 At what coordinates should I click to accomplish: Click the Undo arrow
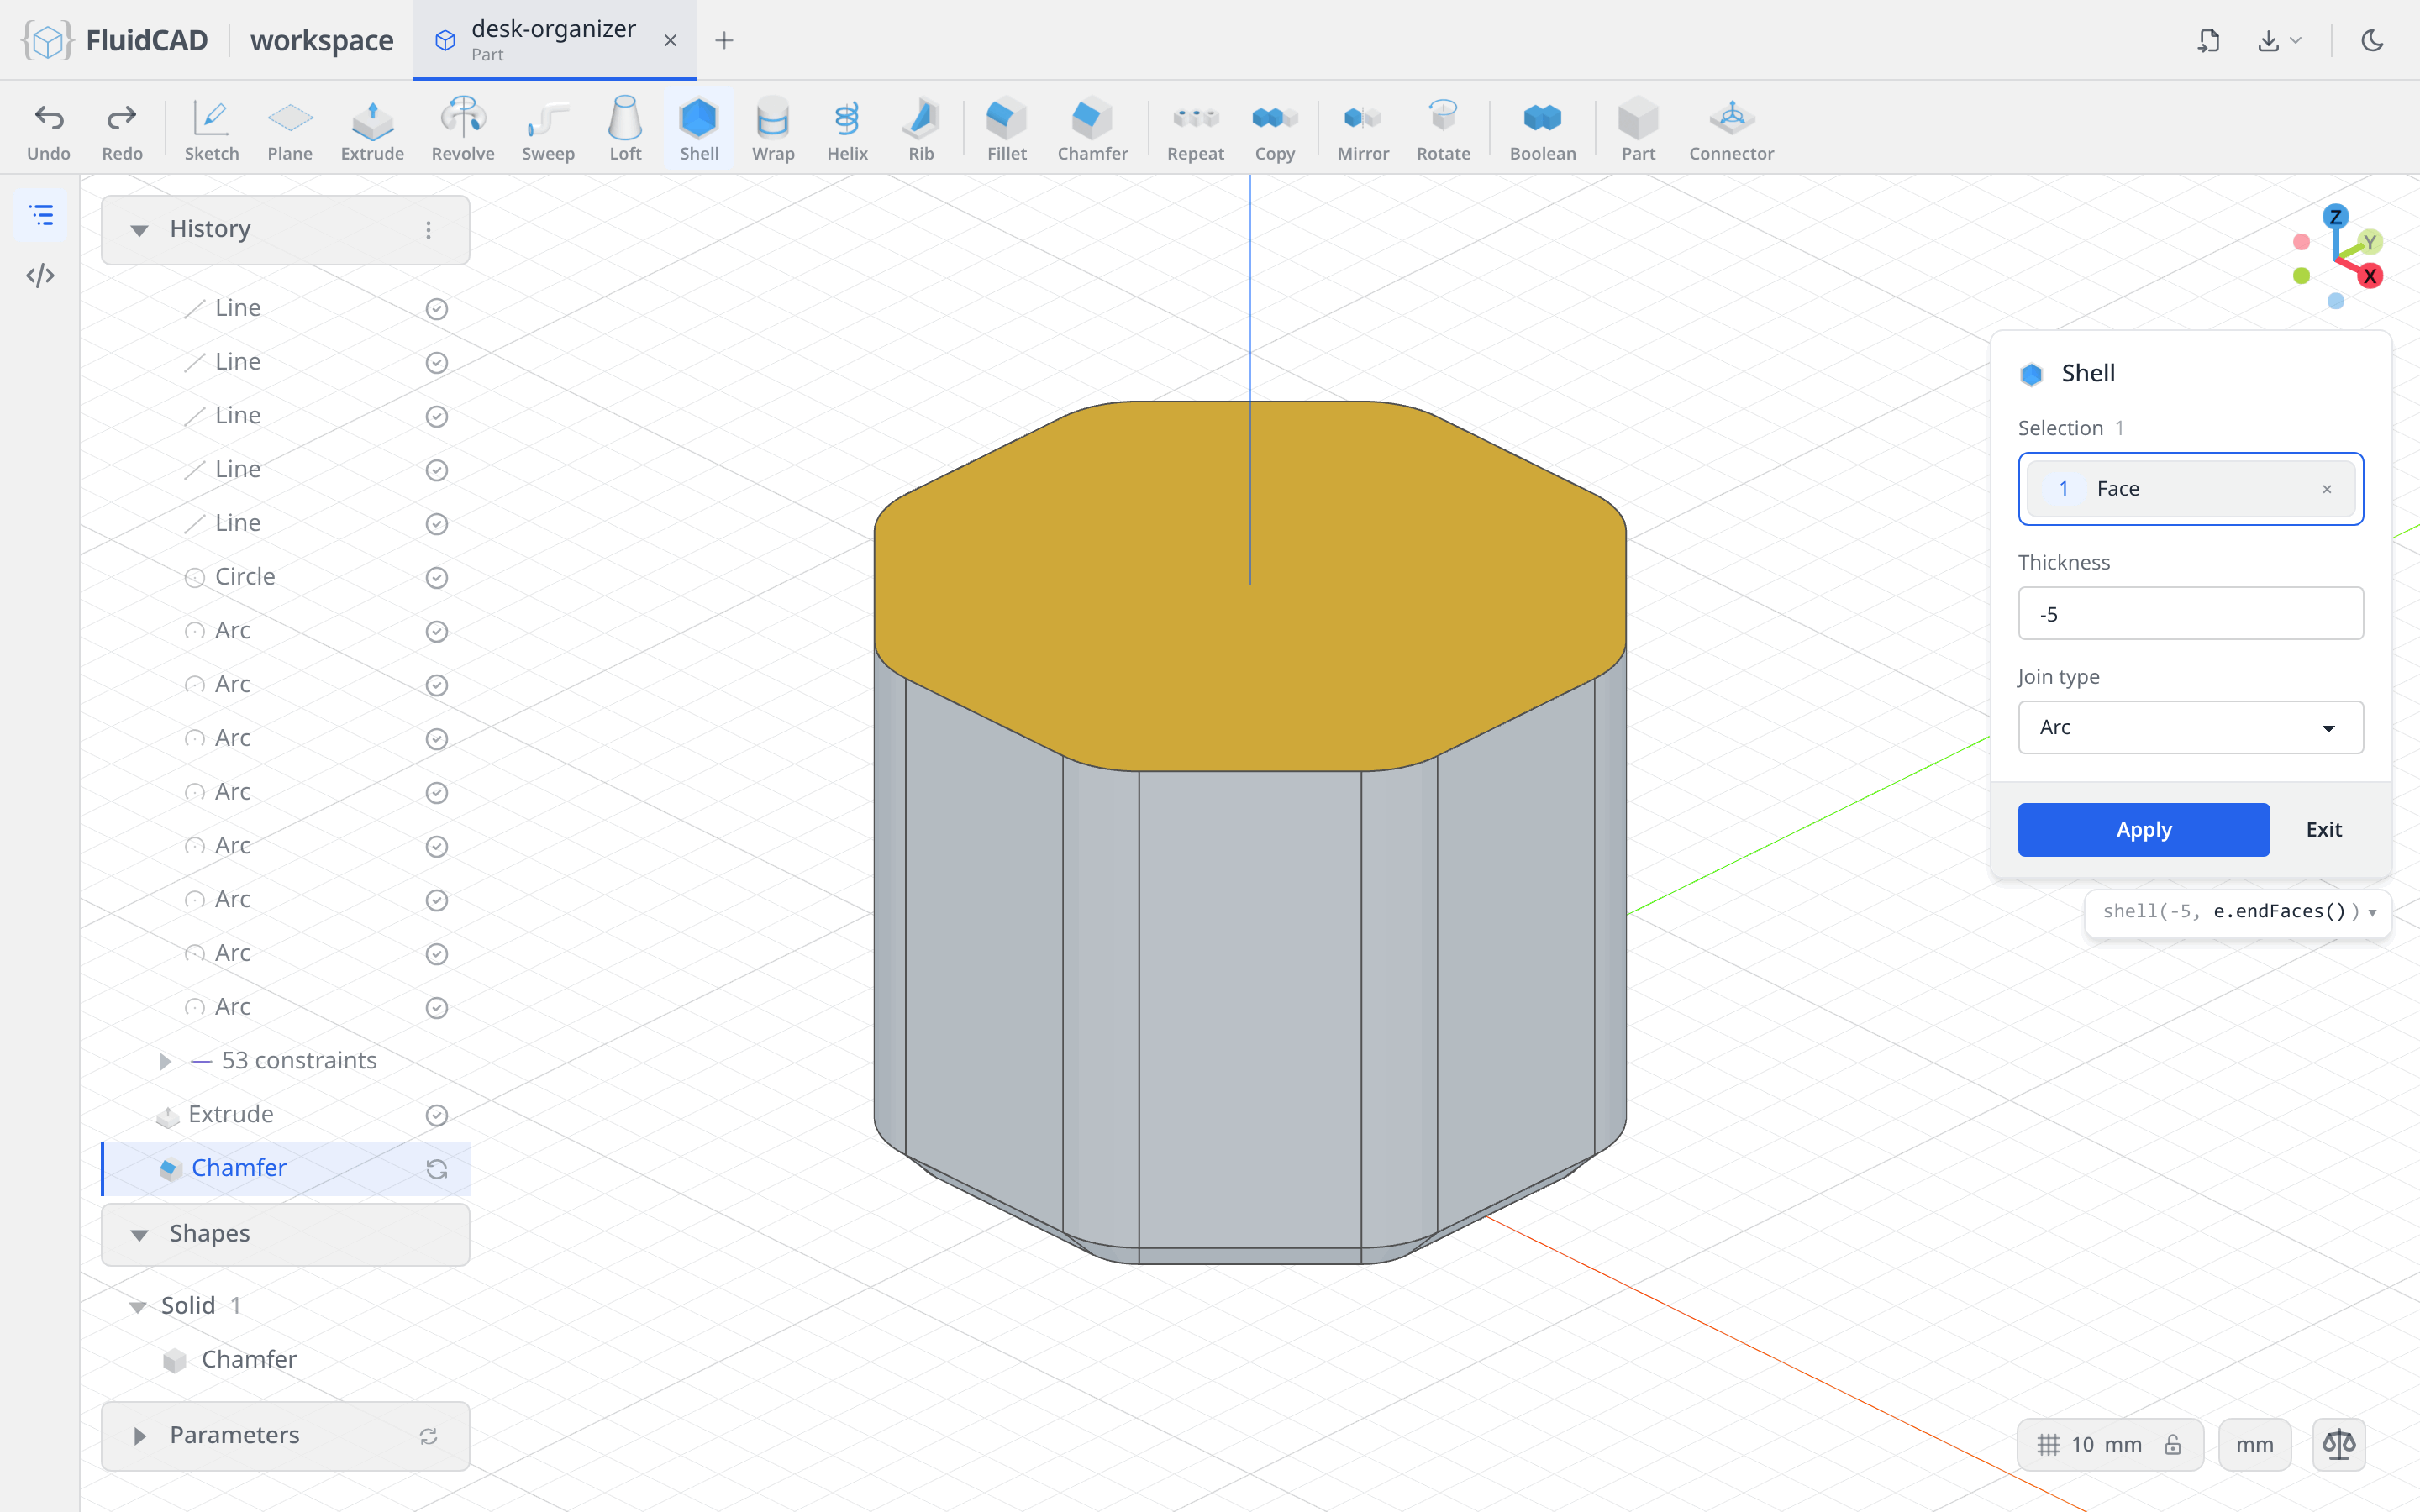tap(49, 118)
